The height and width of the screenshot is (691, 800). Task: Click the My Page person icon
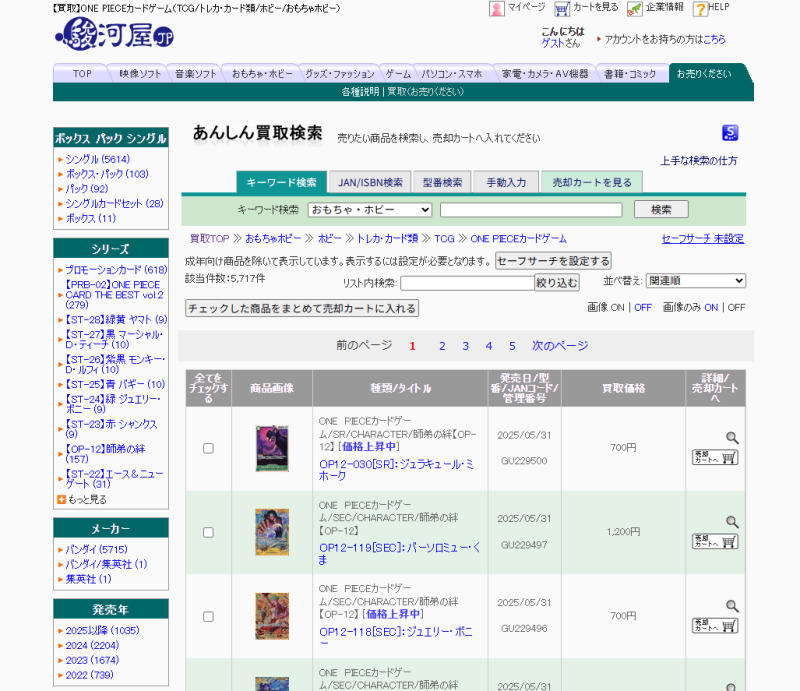coord(496,9)
